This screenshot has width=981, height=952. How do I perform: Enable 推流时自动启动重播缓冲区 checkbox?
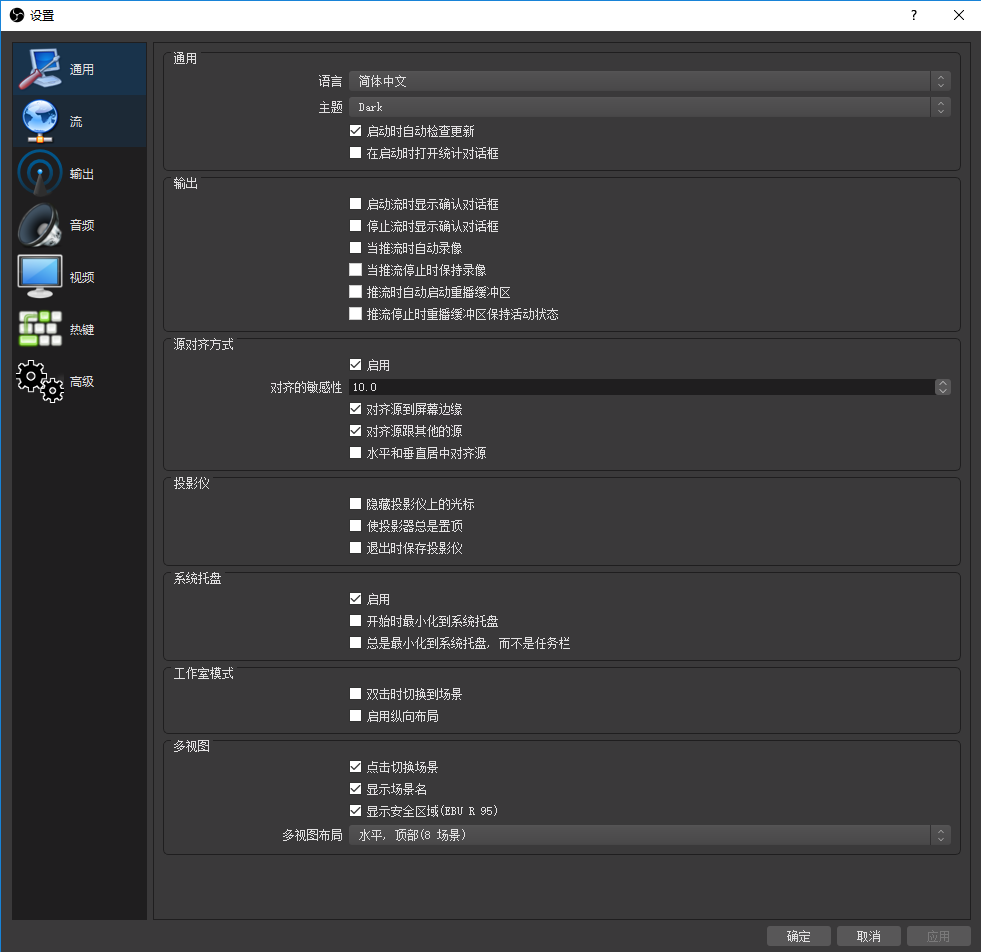pos(355,291)
